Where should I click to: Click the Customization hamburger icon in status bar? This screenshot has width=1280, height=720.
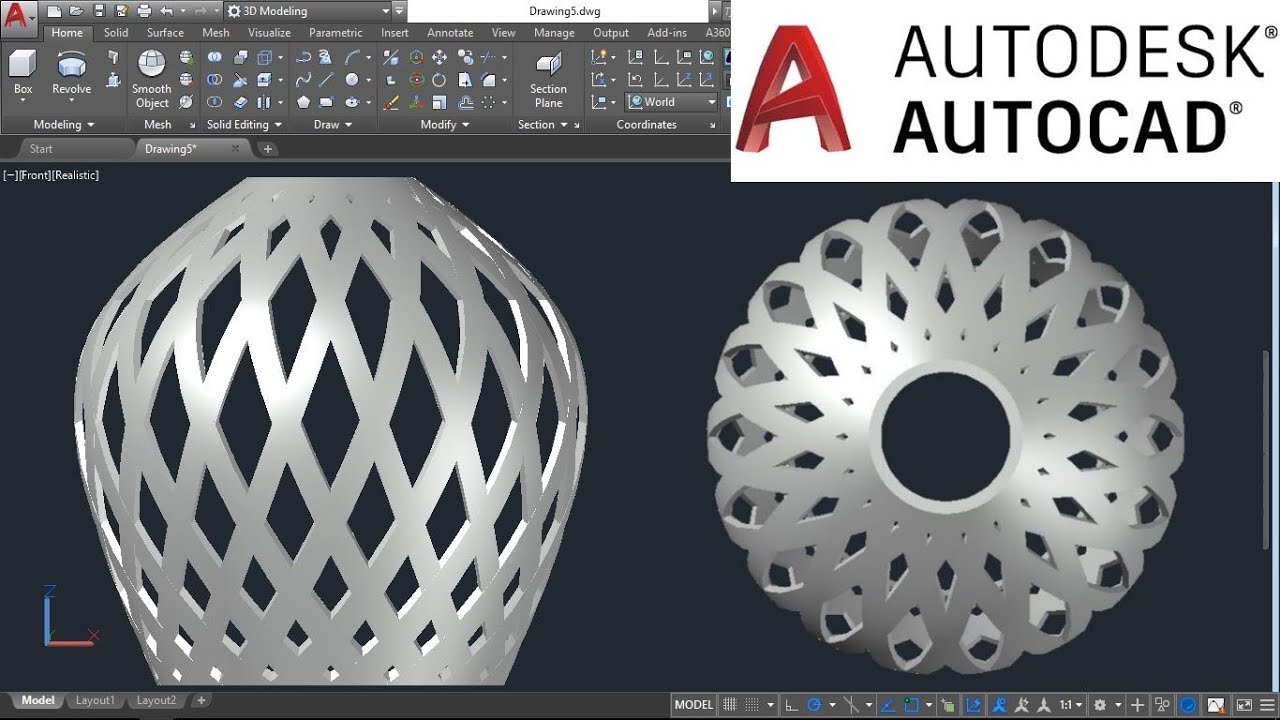click(x=1267, y=705)
